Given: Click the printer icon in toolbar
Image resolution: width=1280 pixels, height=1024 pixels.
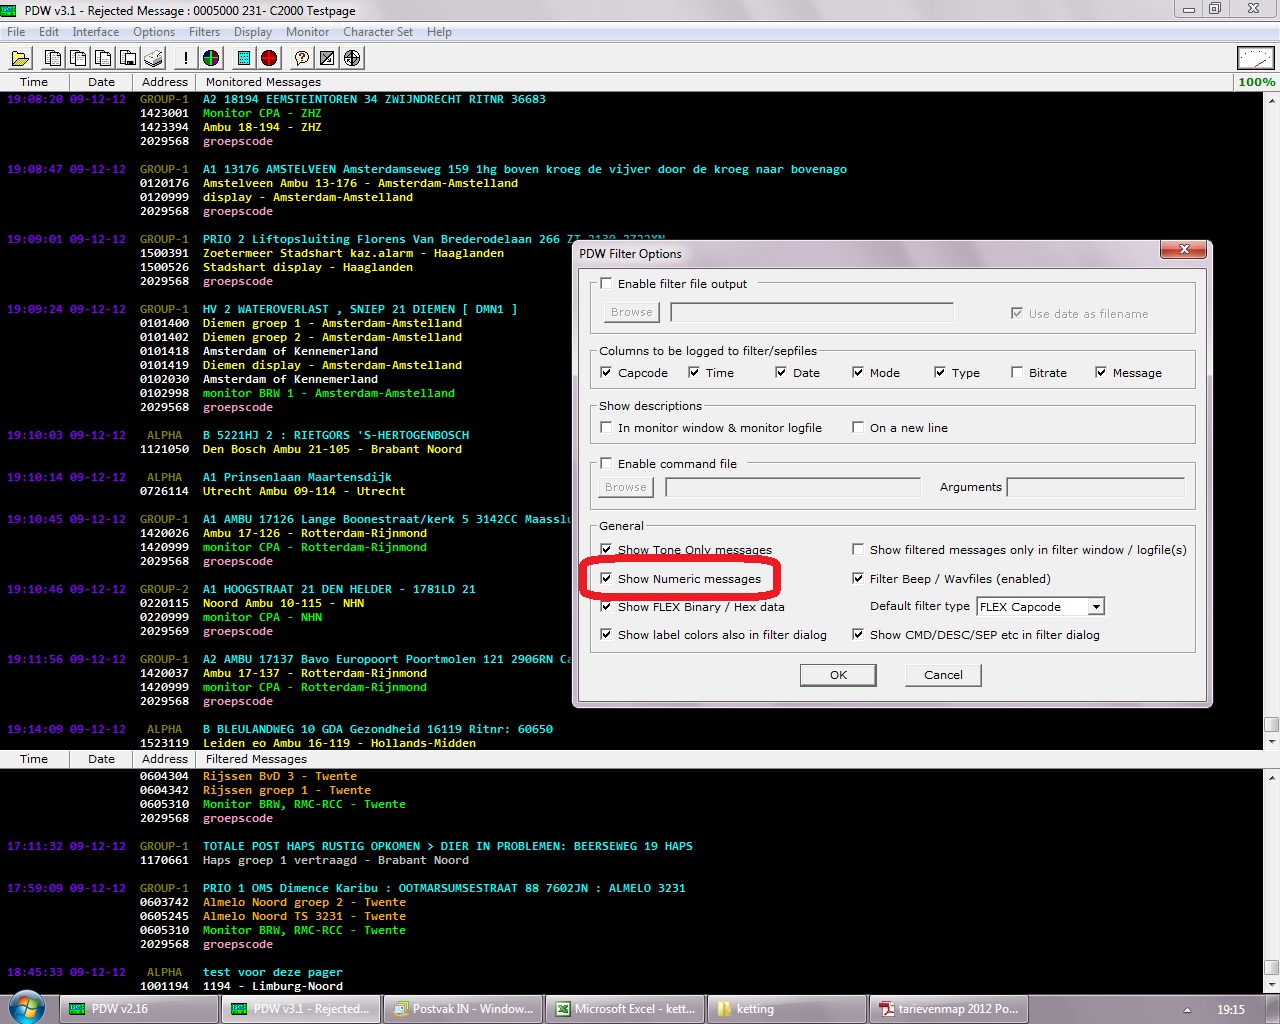Looking at the screenshot, I should pos(154,58).
